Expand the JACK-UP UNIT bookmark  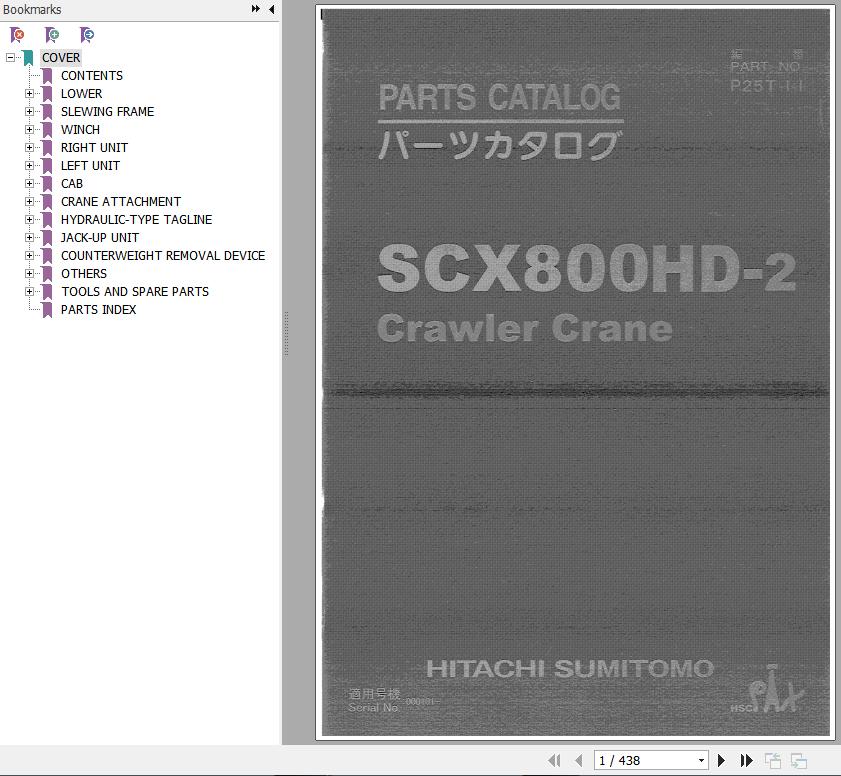pyautogui.click(x=29, y=237)
